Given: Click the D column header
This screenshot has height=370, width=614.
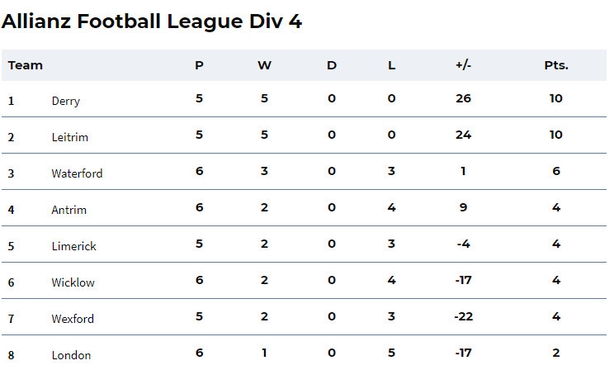Looking at the screenshot, I should [x=332, y=65].
